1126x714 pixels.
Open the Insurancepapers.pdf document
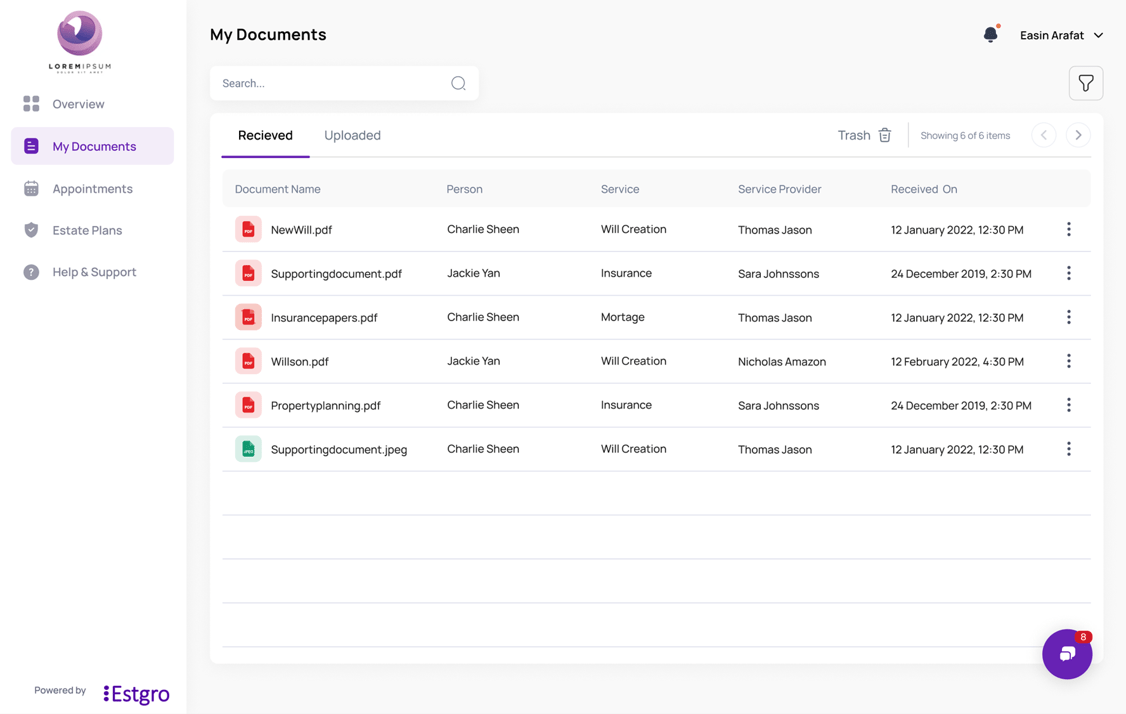324,317
